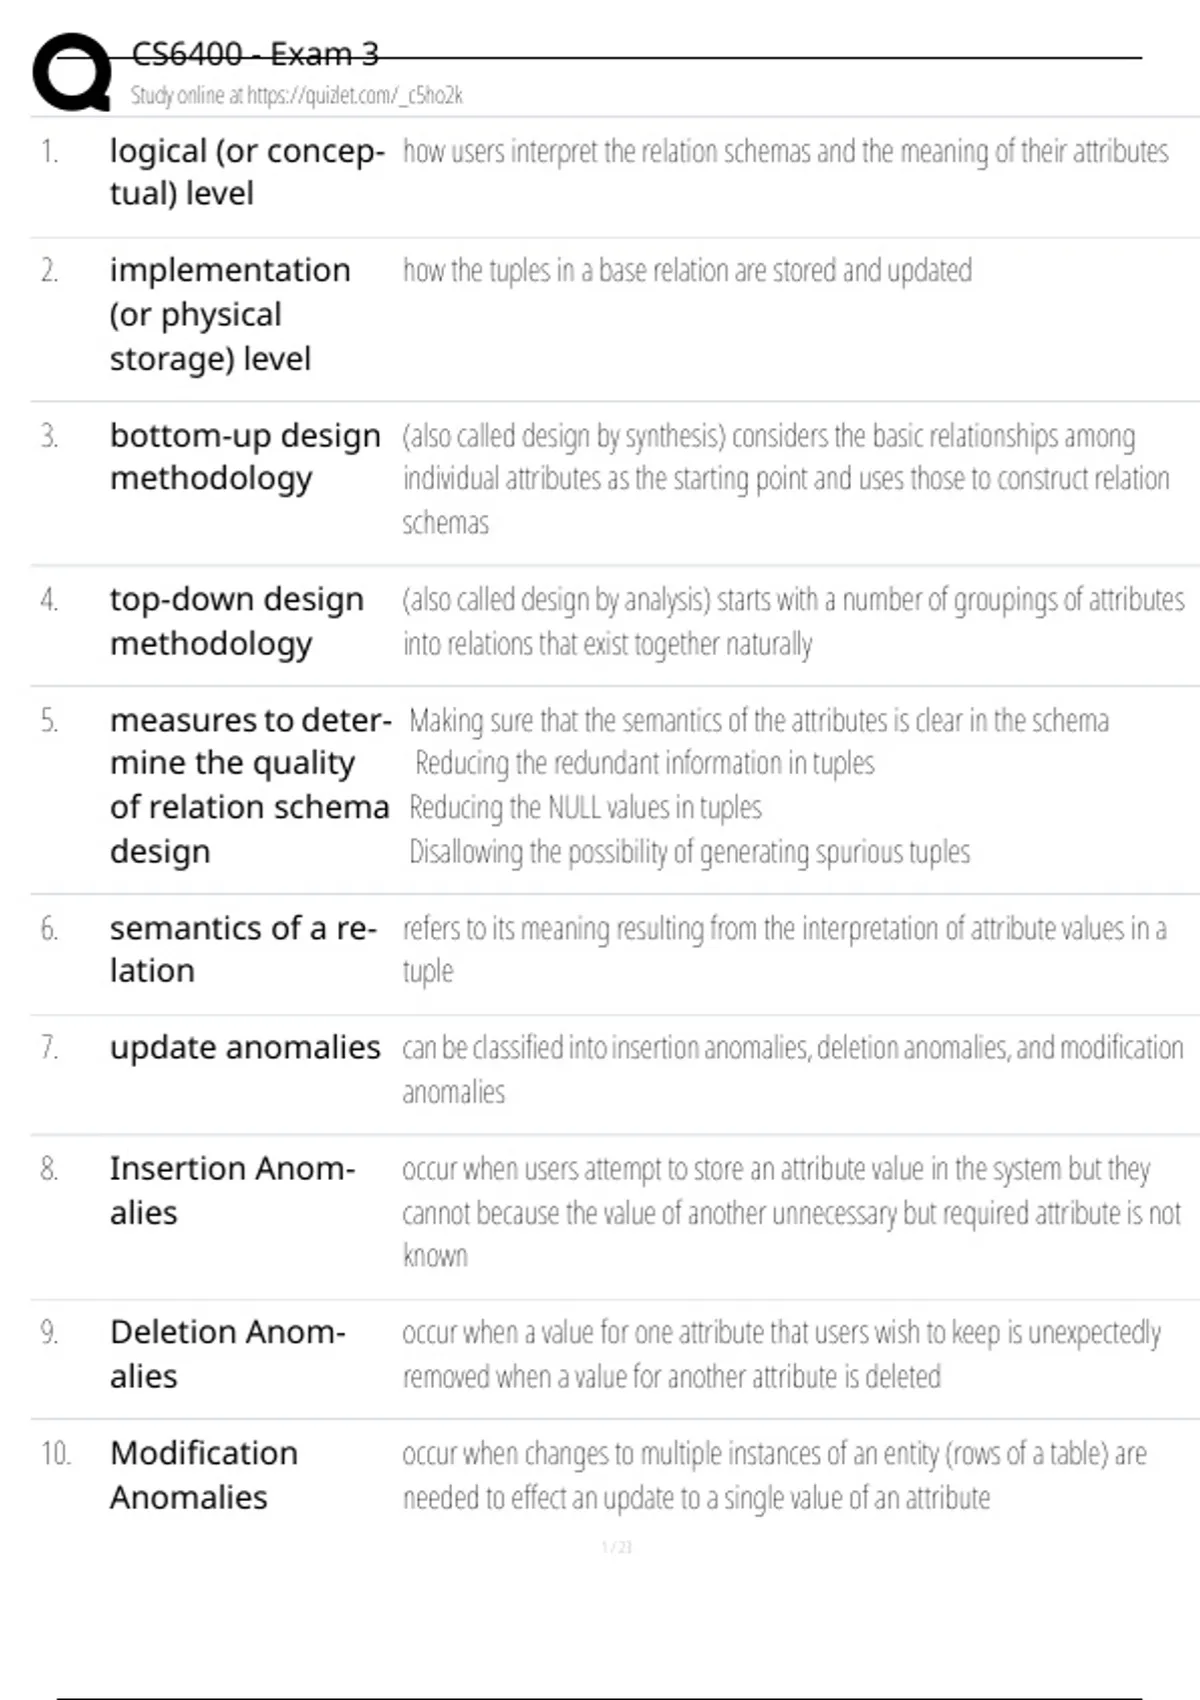Viewport: 1200px width, 1700px height.
Task: Click 'Reducing the NULL values in tuples' line
Action: click(585, 807)
